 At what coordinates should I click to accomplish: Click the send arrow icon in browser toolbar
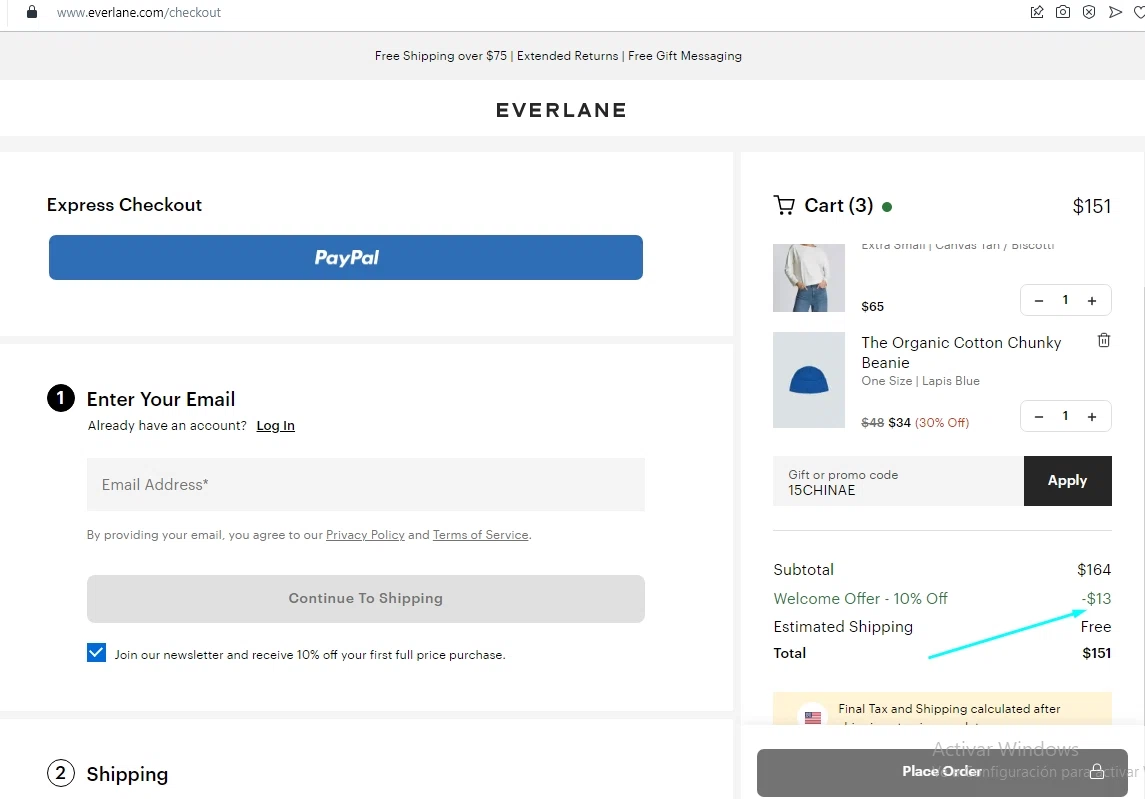coord(1115,12)
